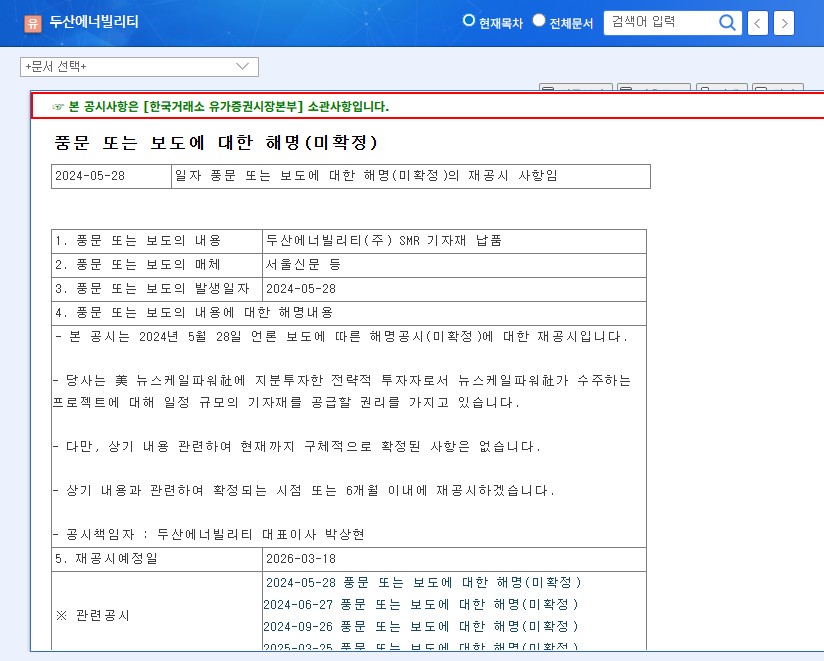Go to previous search result arrow
824x661 pixels.
pyautogui.click(x=757, y=23)
